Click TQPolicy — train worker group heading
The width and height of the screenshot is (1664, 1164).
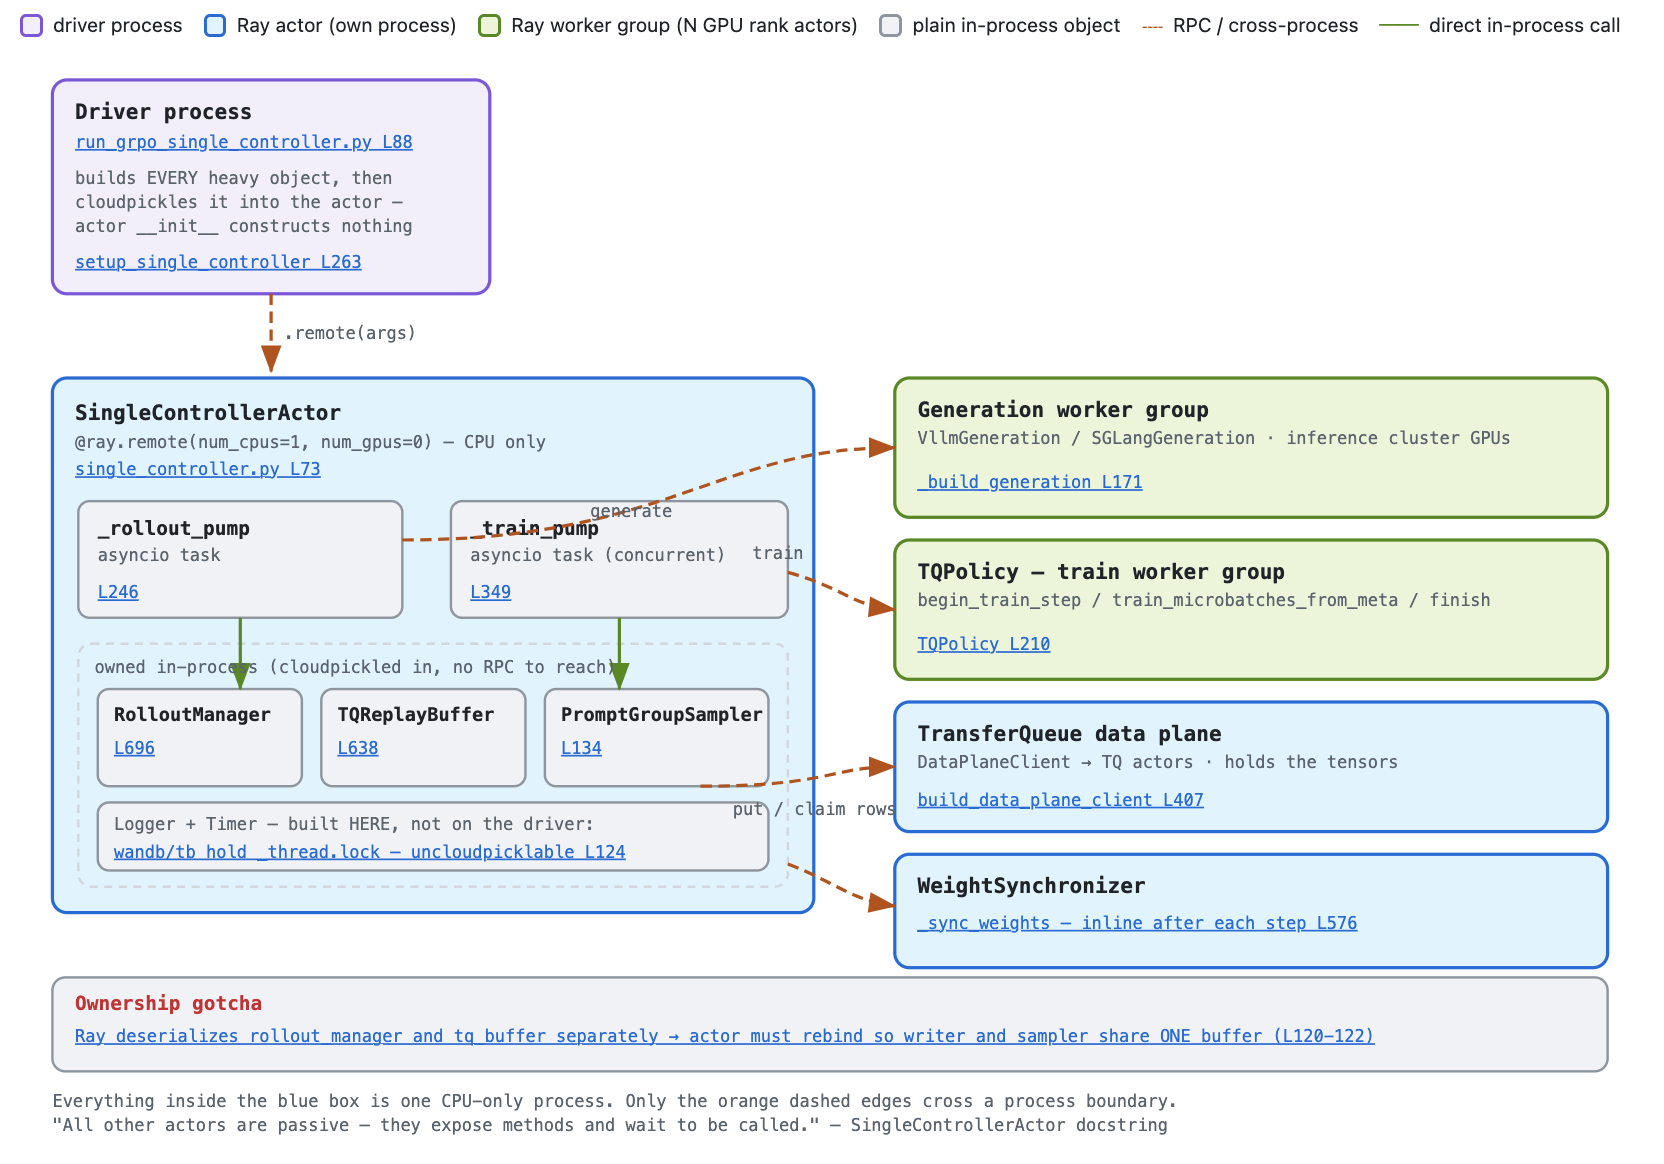(1101, 572)
